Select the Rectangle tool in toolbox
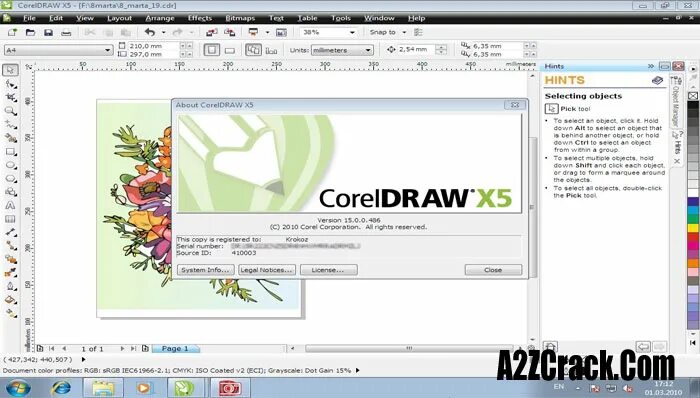The height and width of the screenshot is (398, 700). pos(10,152)
